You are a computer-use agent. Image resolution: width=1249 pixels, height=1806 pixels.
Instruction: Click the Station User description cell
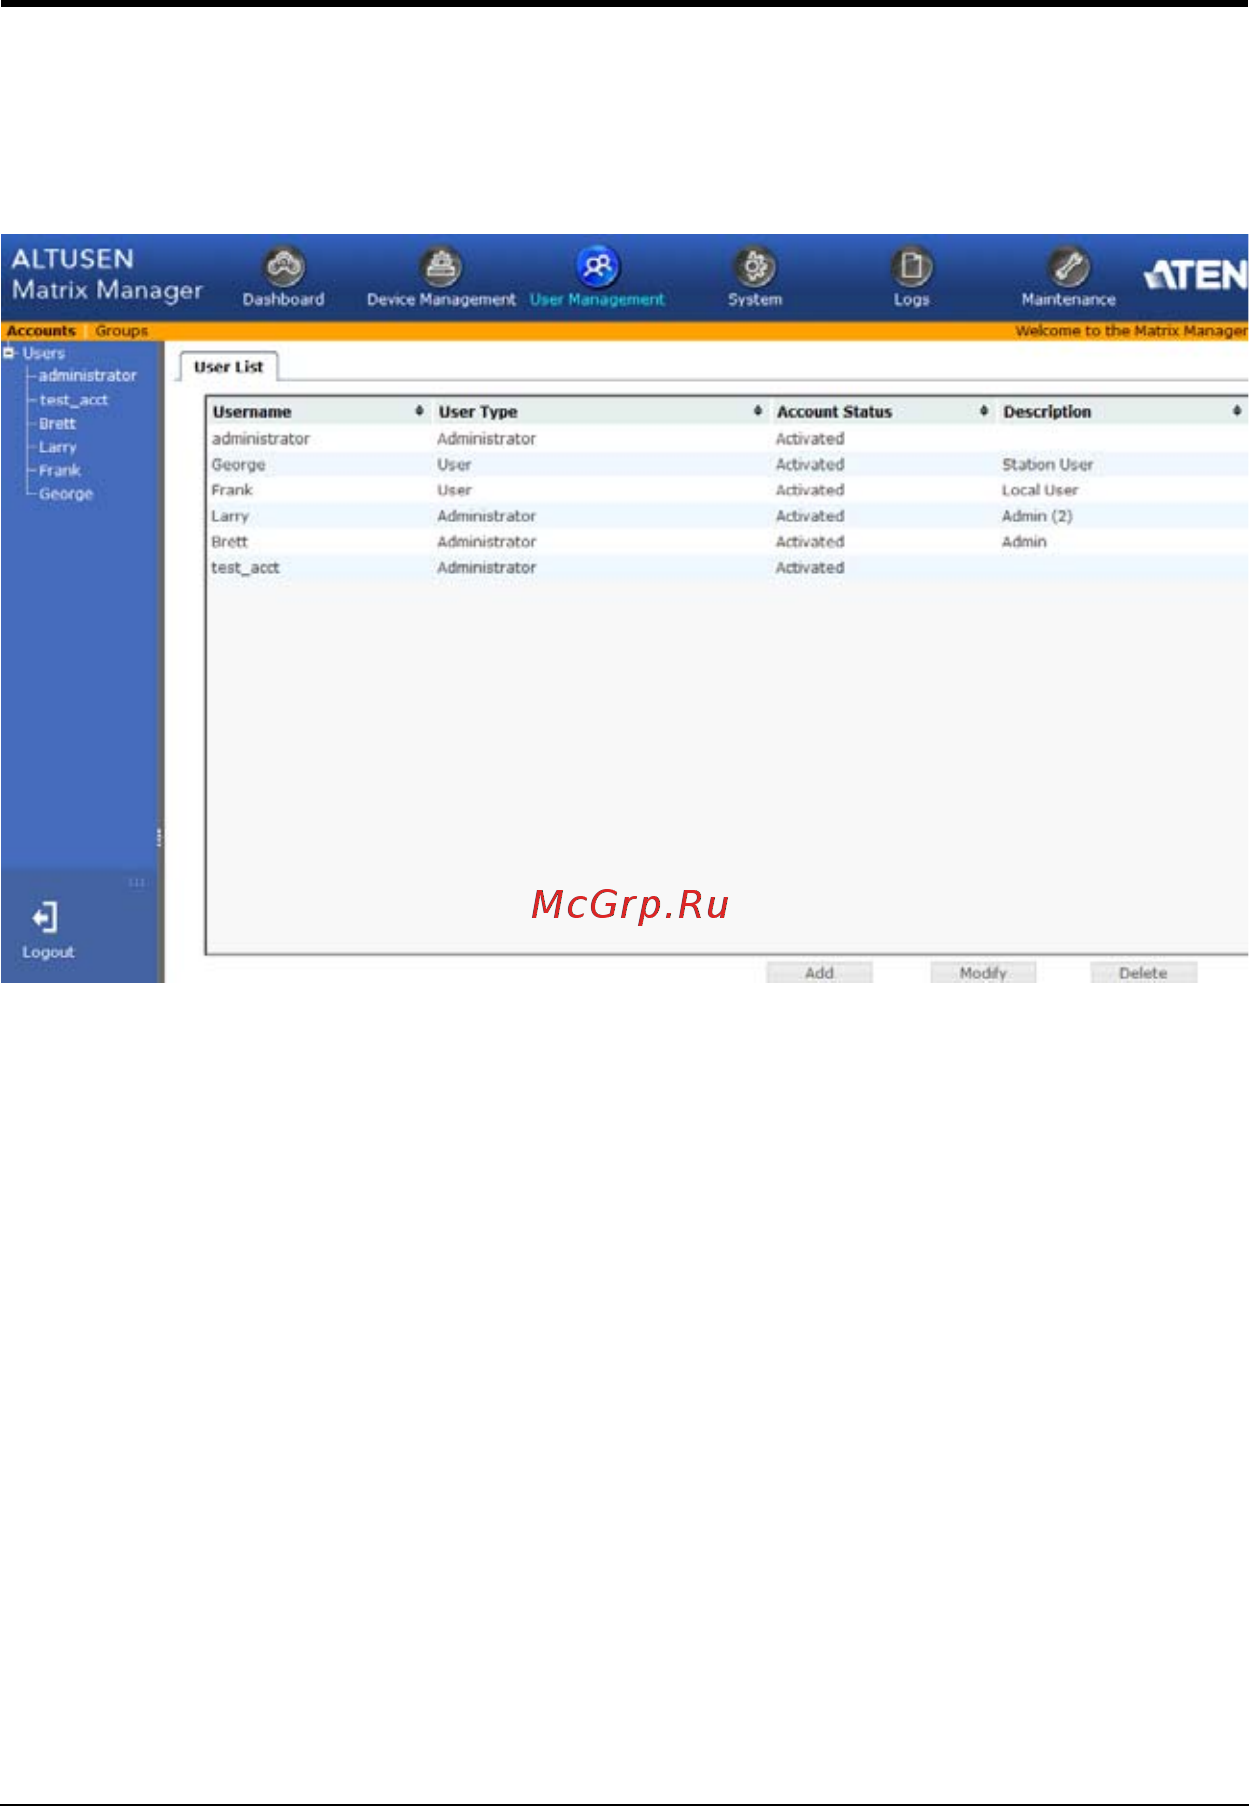pos(1048,465)
